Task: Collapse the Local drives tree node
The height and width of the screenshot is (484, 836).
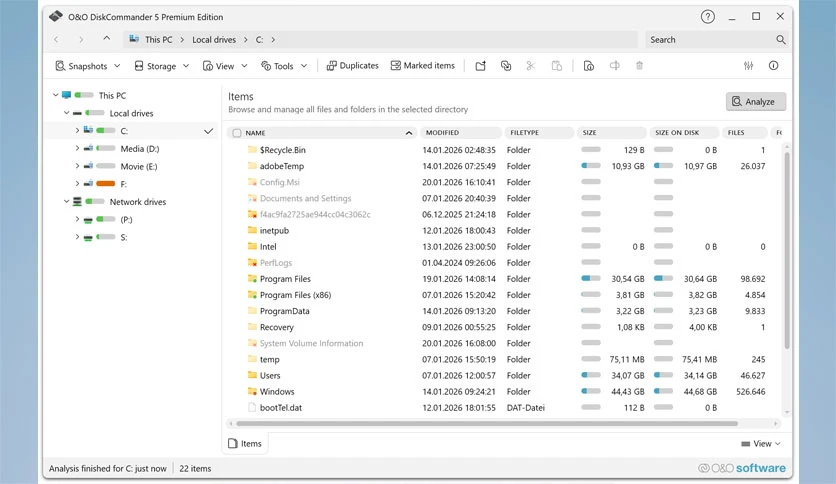Action: pos(66,113)
